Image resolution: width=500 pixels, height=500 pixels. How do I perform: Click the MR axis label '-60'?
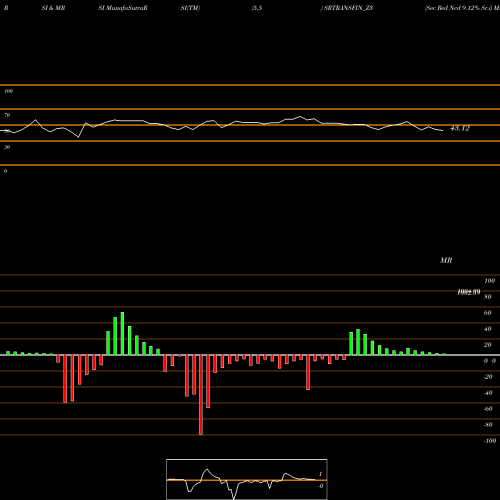click(488, 409)
